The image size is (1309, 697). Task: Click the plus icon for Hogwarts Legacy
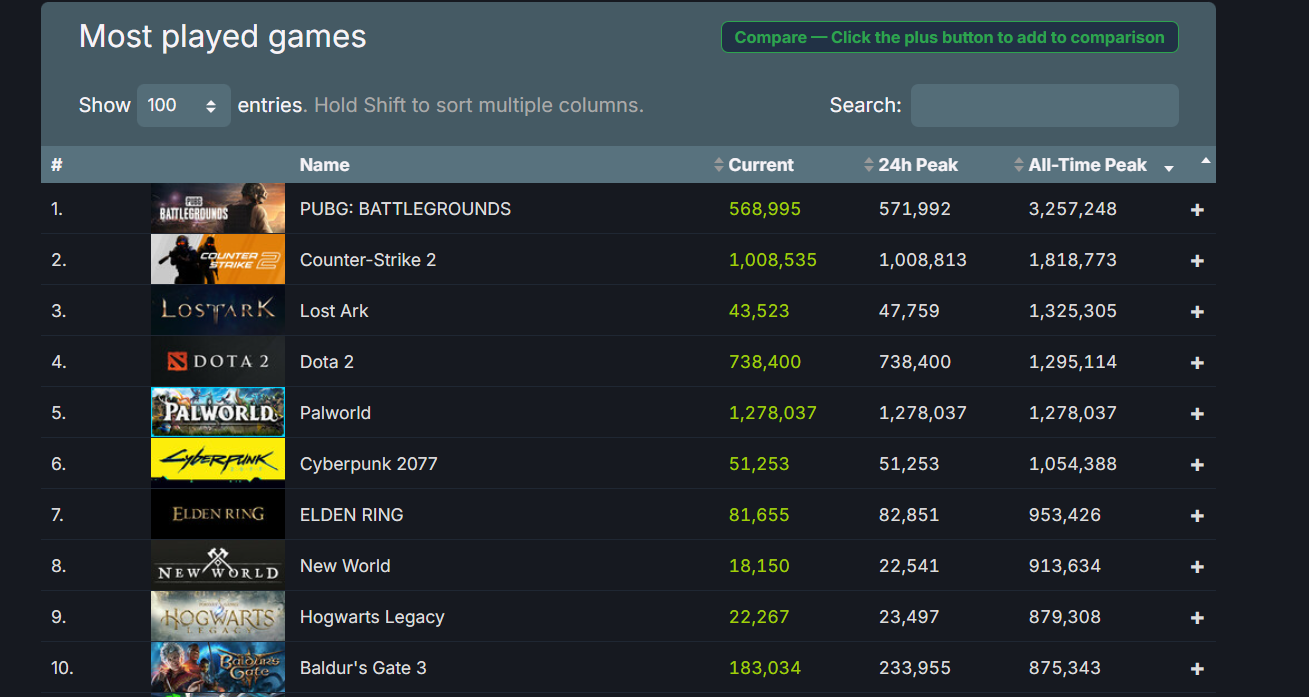pos(1197,618)
